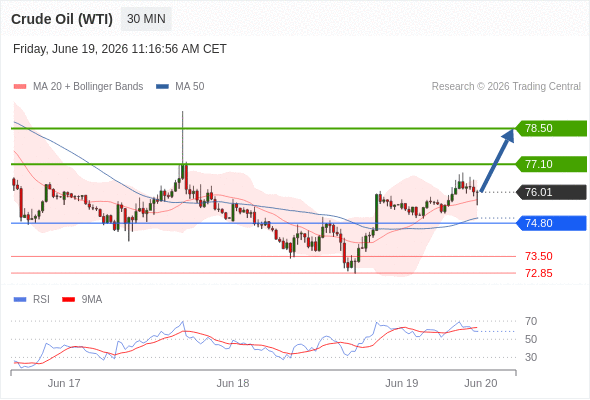Click the 76.01 current price tag
Screen dimensions: 590x400
pyautogui.click(x=551, y=192)
